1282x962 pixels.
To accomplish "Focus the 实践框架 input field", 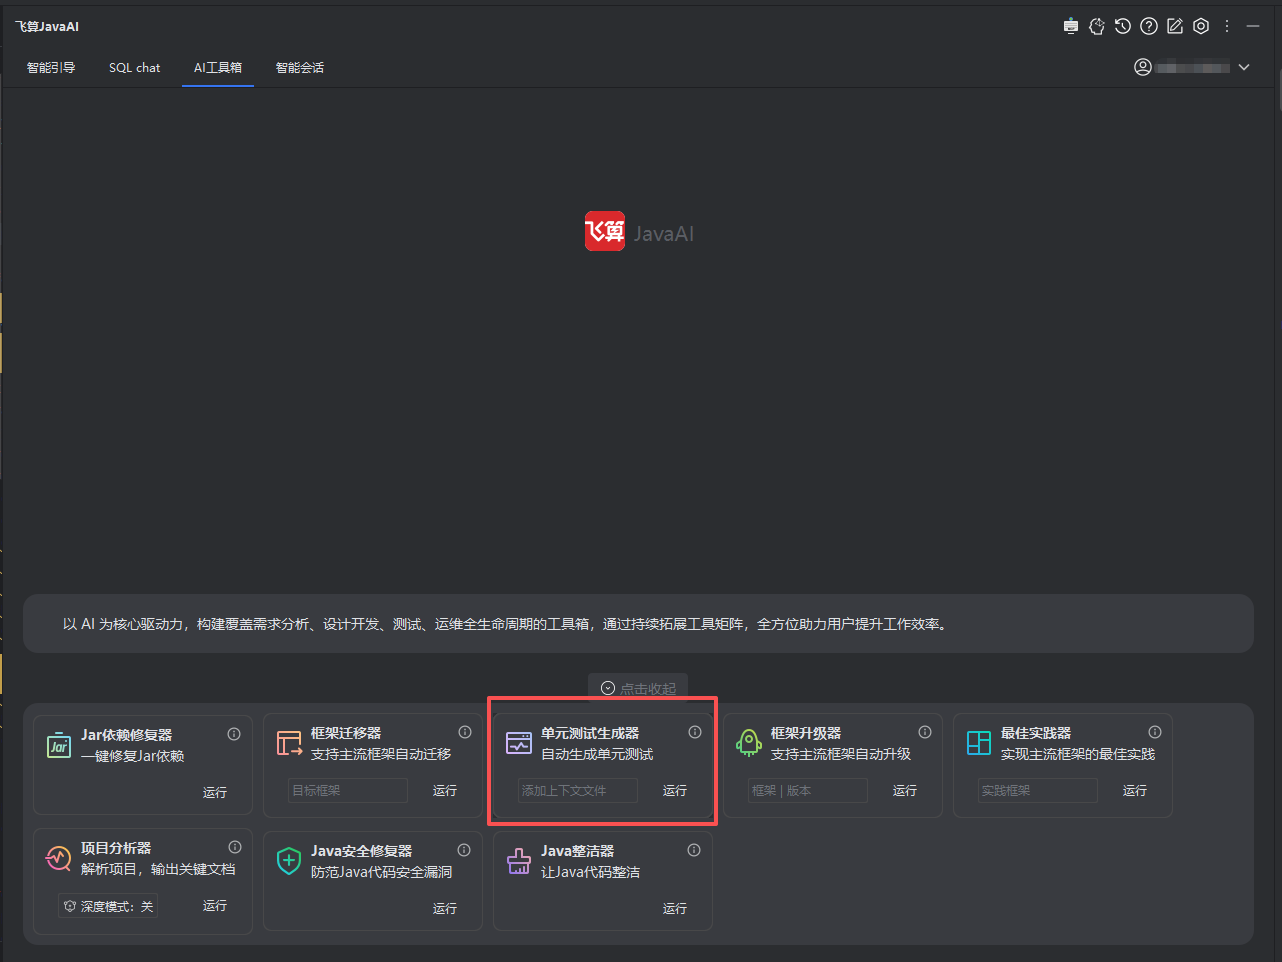I will tap(1038, 790).
